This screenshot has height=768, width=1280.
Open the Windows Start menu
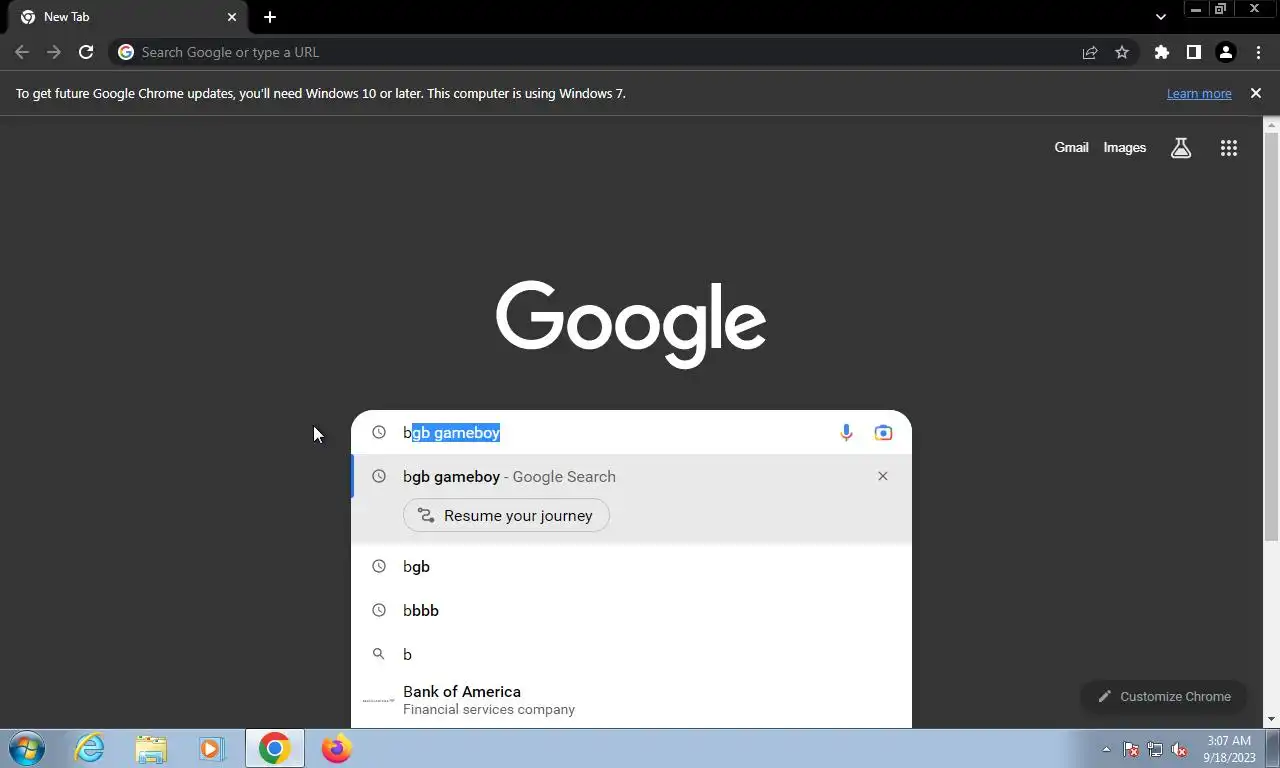click(27, 748)
